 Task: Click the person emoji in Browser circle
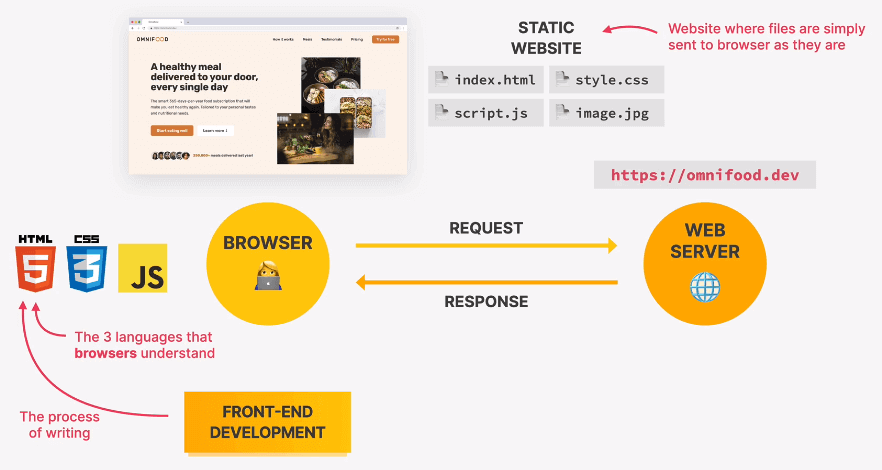(267, 273)
